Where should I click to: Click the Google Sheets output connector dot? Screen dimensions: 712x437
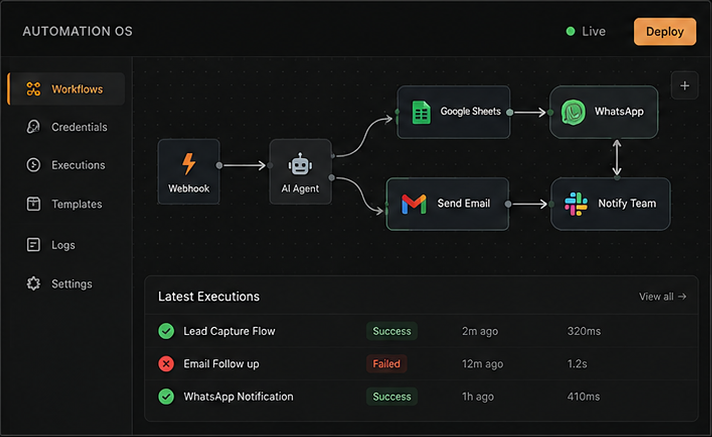coord(510,112)
